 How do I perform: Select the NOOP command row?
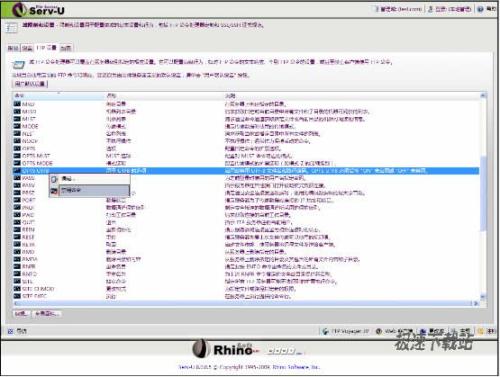(x=246, y=141)
